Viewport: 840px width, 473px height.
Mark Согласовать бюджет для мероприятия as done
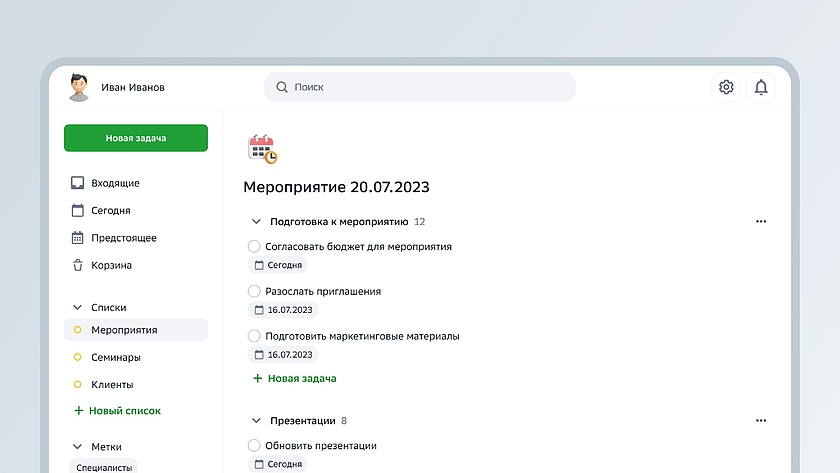click(254, 246)
